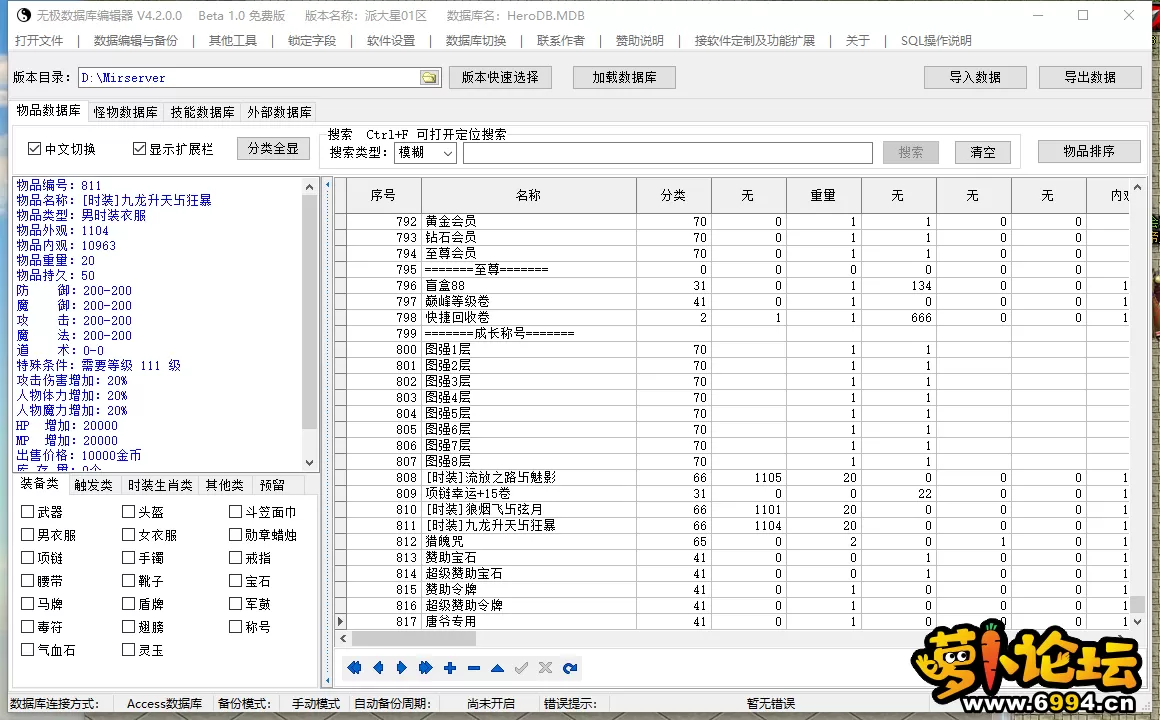Check the 气血石 checkbox
The width and height of the screenshot is (1160, 720).
pyautogui.click(x=27, y=649)
